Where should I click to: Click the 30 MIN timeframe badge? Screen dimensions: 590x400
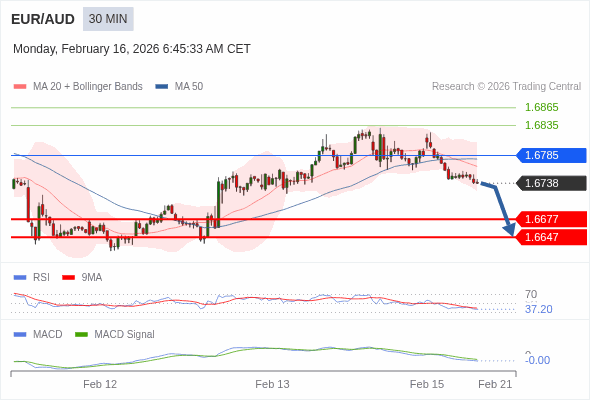tap(108, 19)
